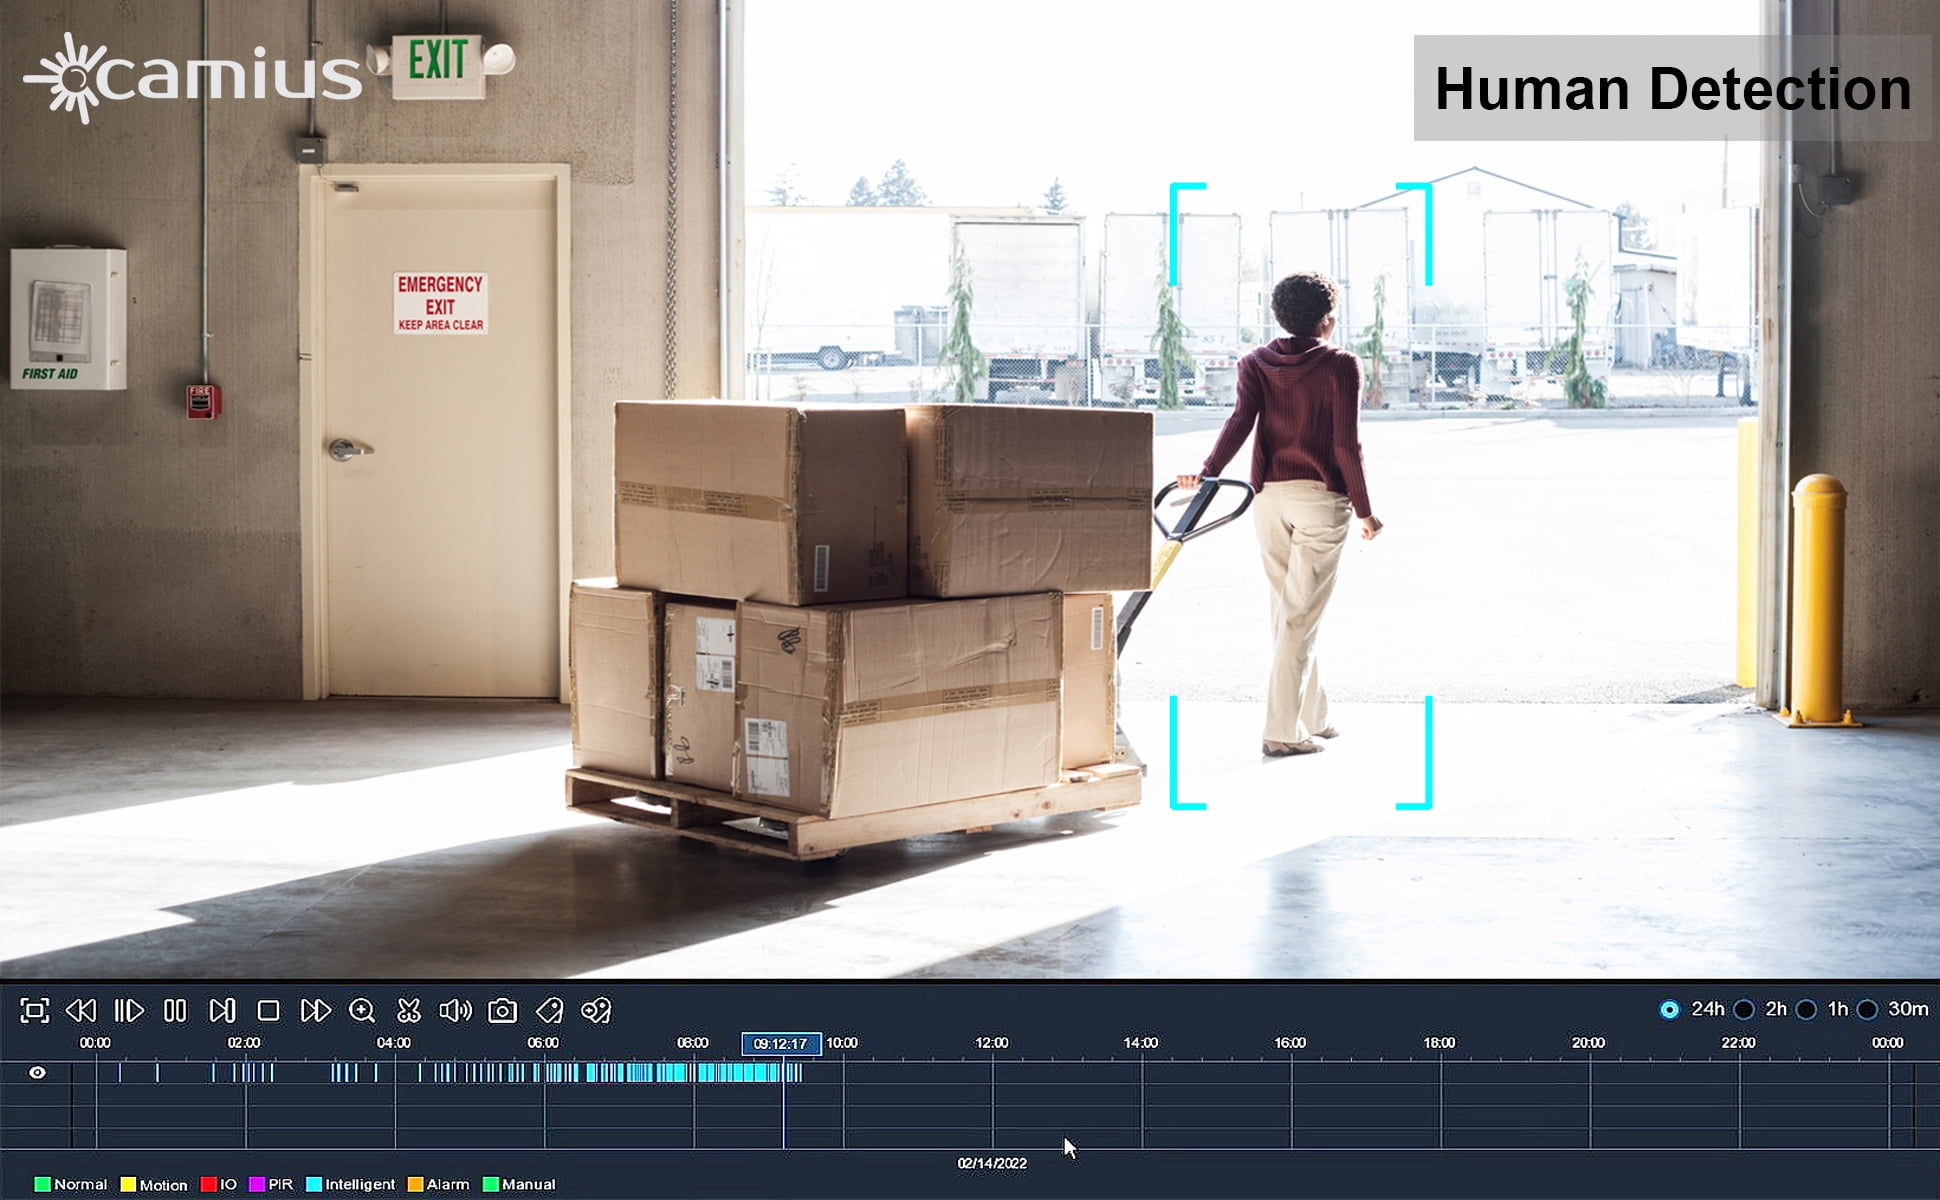Pause the video playback
The width and height of the screenshot is (1940, 1200).
[175, 1011]
